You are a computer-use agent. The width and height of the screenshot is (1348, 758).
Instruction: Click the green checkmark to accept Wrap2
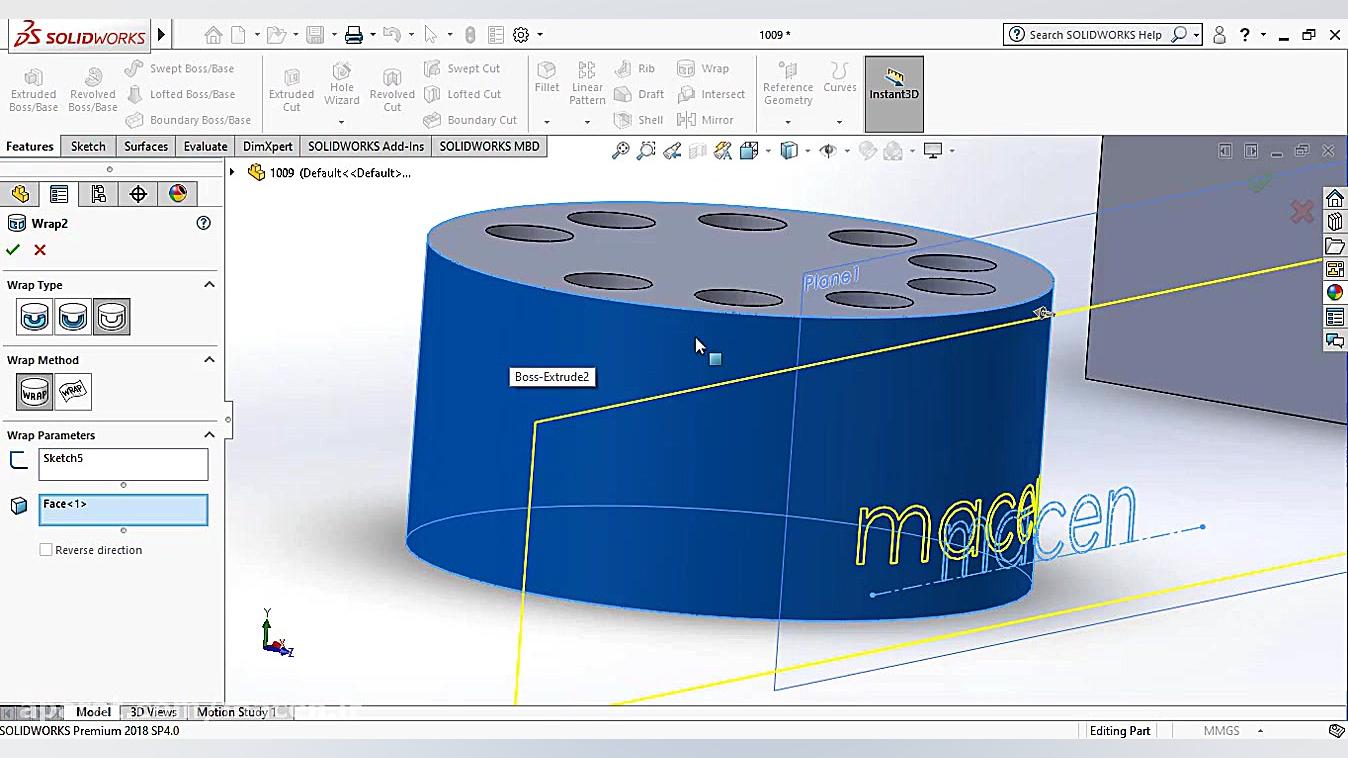coord(13,250)
